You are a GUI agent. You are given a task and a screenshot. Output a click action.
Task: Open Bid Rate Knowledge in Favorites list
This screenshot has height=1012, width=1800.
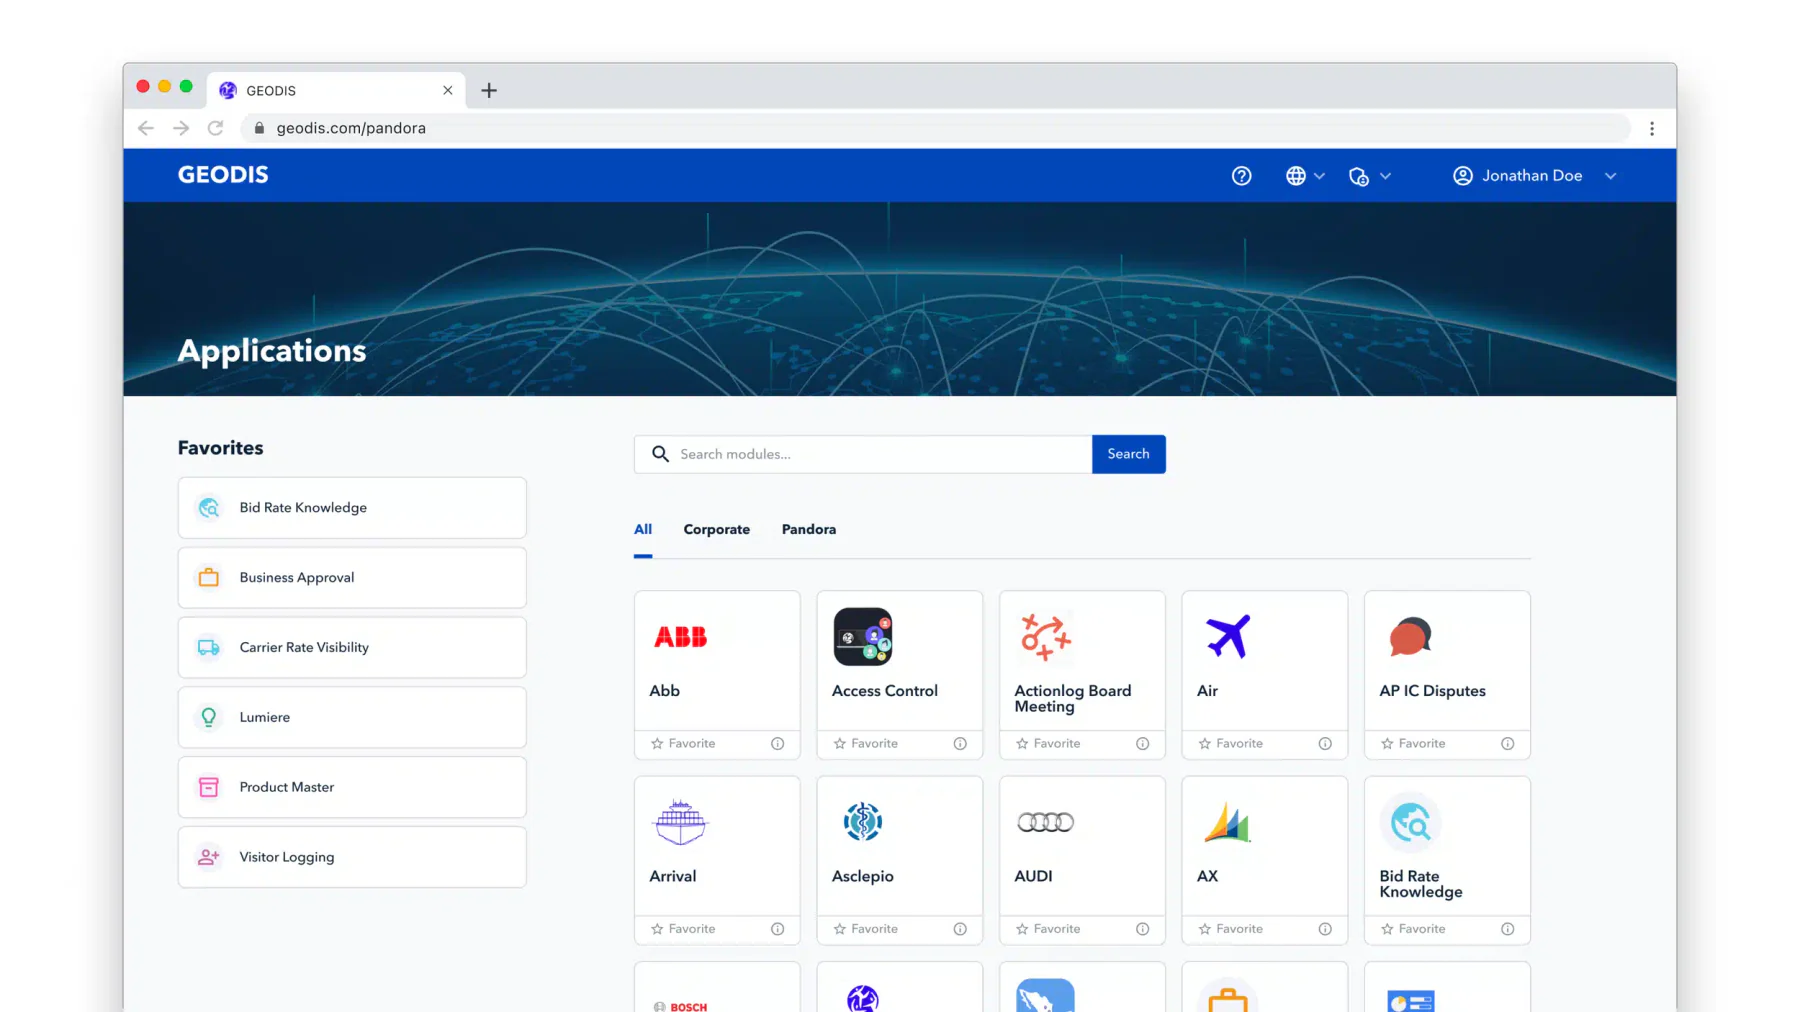point(352,508)
